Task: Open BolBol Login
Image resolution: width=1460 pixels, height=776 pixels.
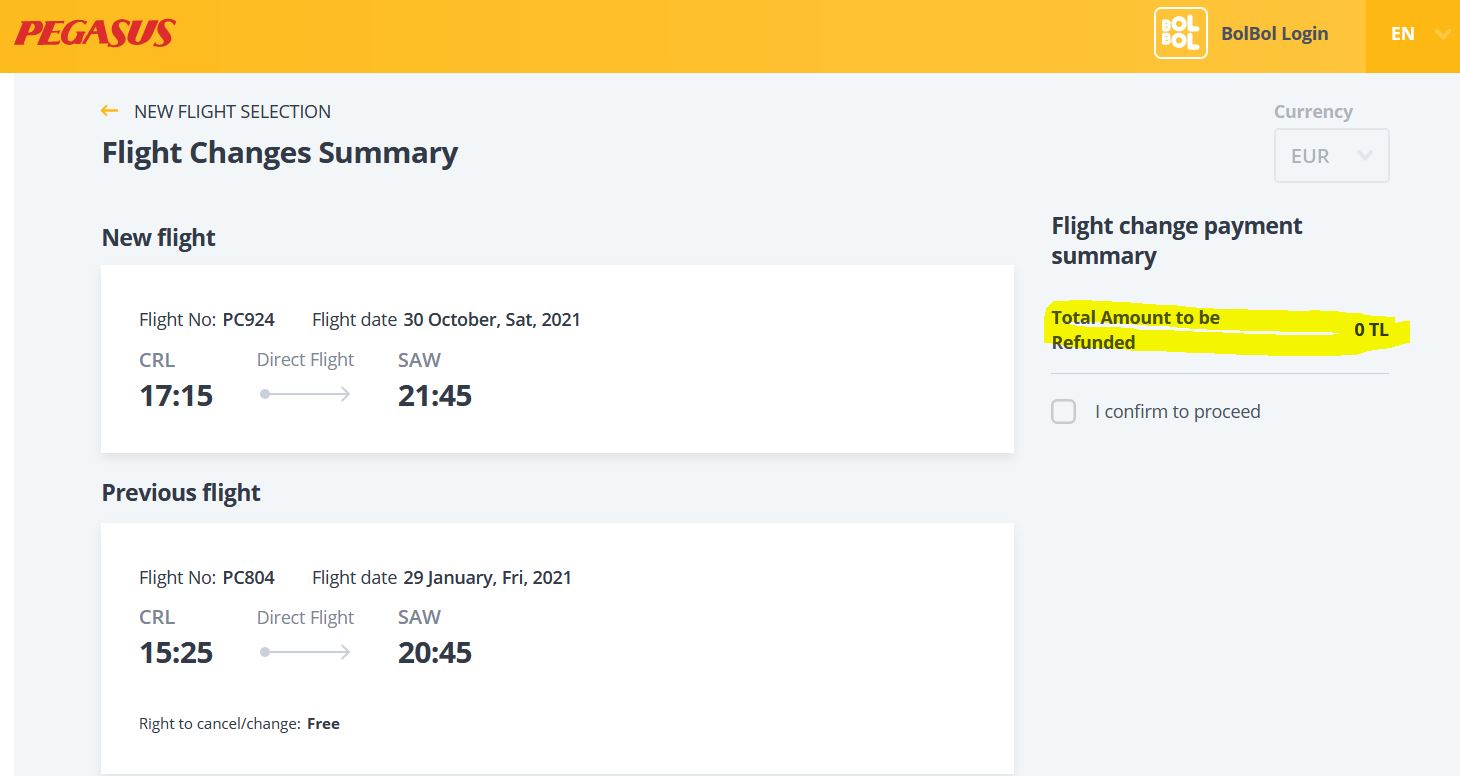Action: tap(1274, 33)
